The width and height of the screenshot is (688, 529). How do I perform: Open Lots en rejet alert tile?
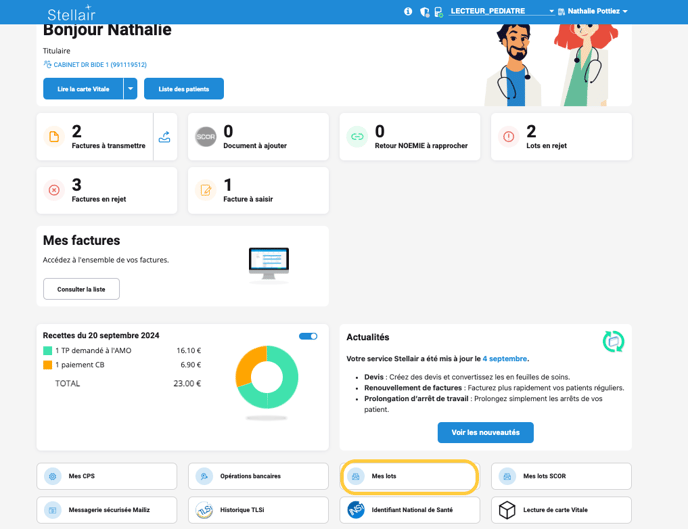pyautogui.click(x=560, y=137)
